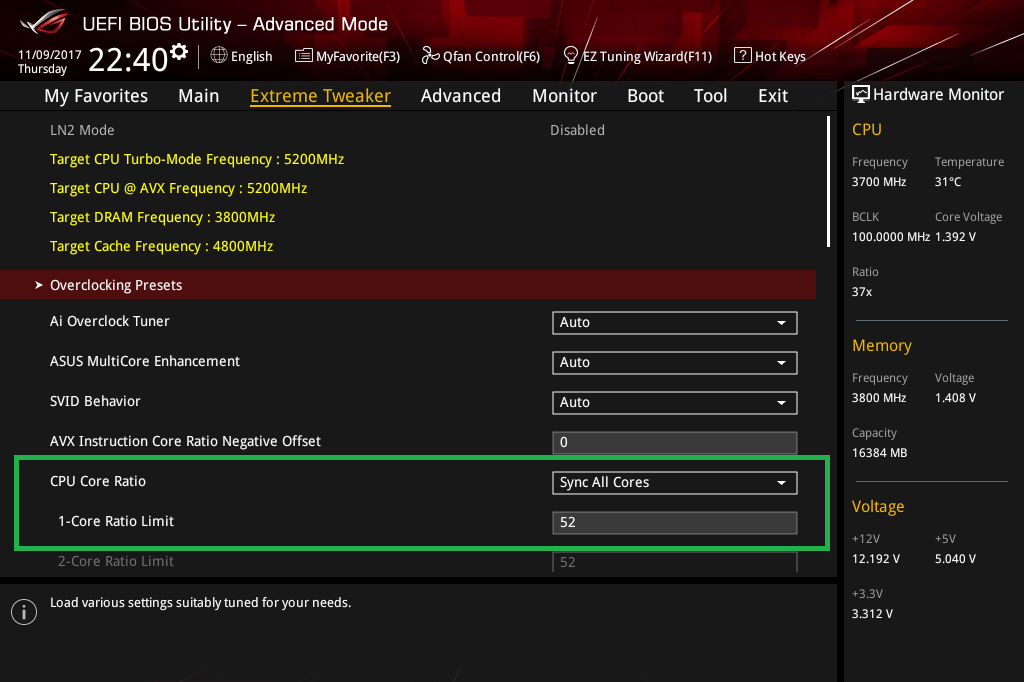This screenshot has width=1024, height=682.
Task: Open the Tool tab
Action: pos(710,96)
